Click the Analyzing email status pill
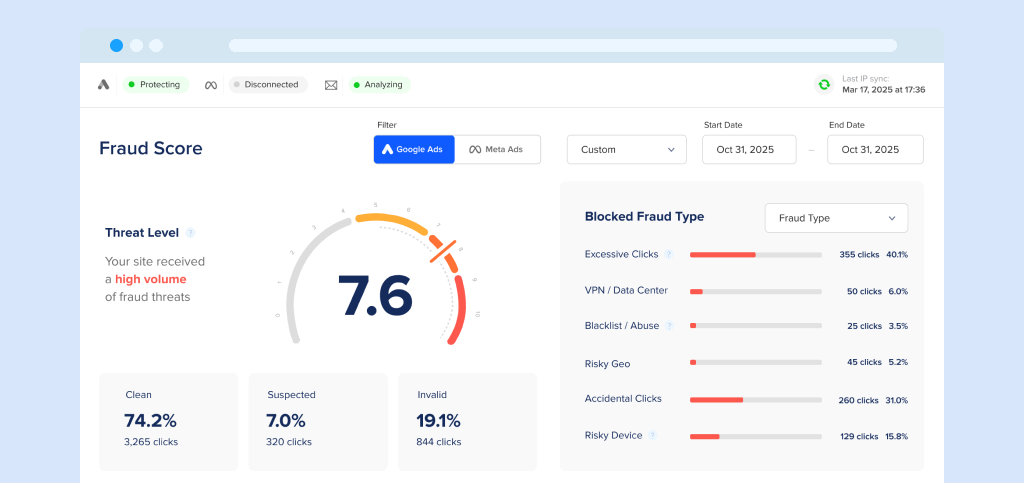Image resolution: width=1024 pixels, height=483 pixels. (x=378, y=85)
